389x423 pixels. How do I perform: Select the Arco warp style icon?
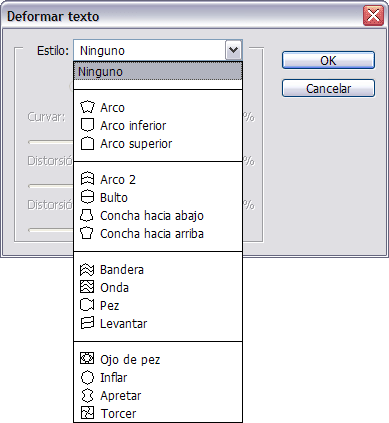(87, 107)
